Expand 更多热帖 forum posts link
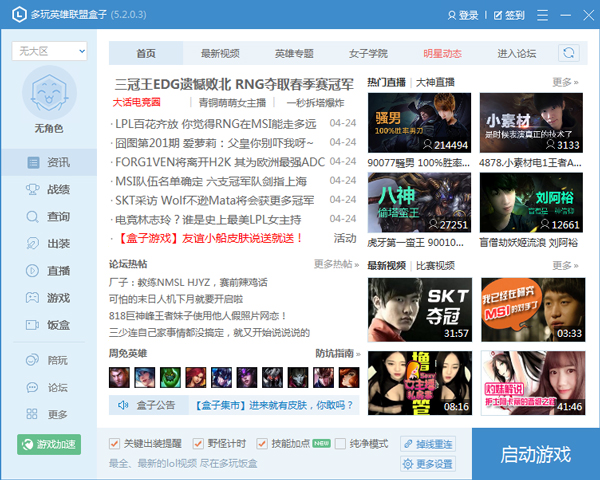 pos(336,264)
